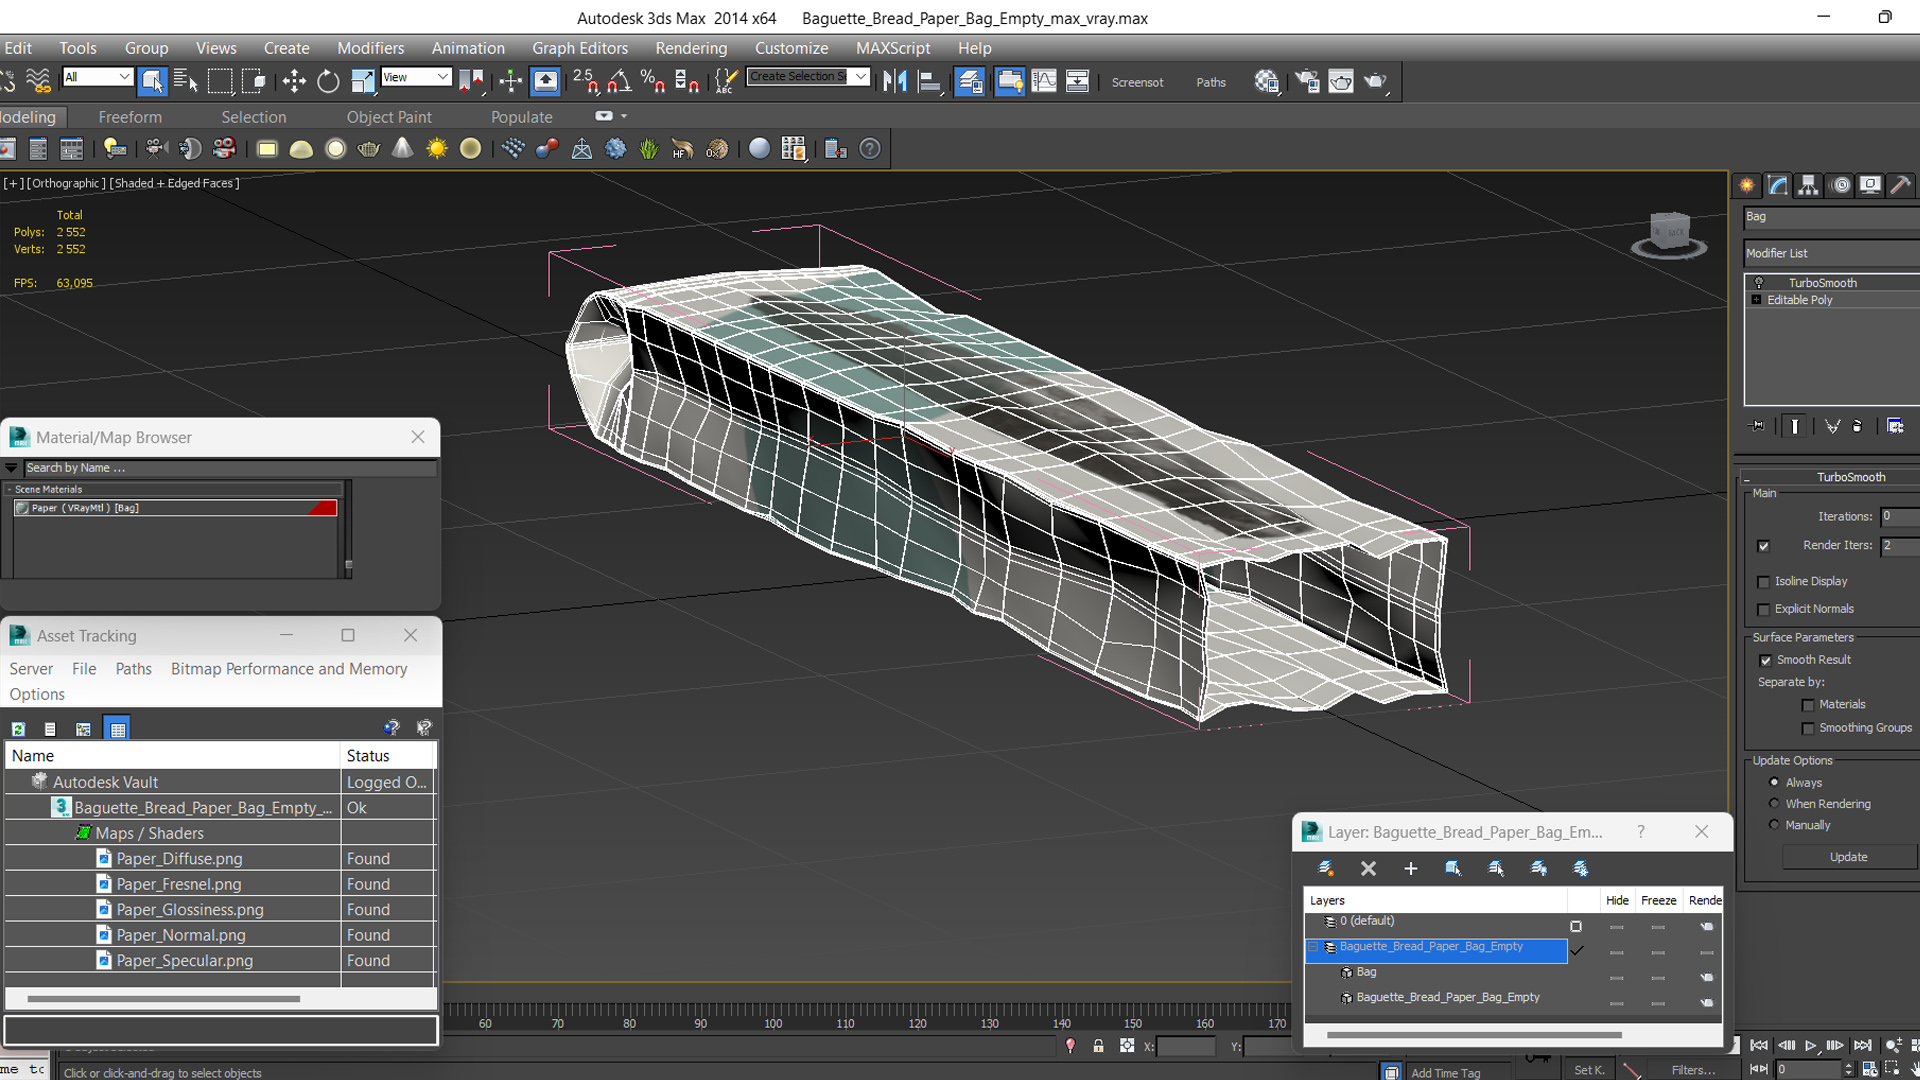Open the View reference coordinate dropdown

coord(416,77)
